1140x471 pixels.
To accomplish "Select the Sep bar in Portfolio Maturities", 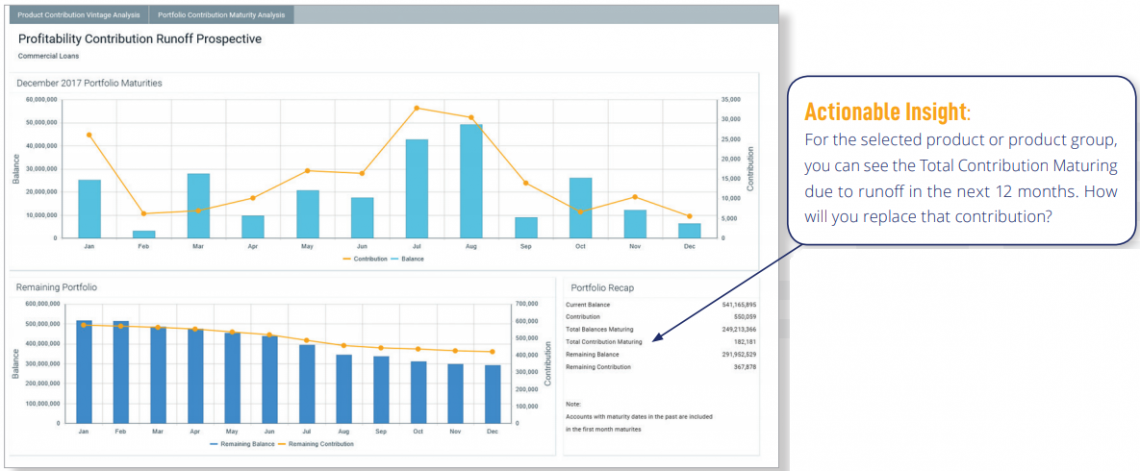I will (x=526, y=228).
